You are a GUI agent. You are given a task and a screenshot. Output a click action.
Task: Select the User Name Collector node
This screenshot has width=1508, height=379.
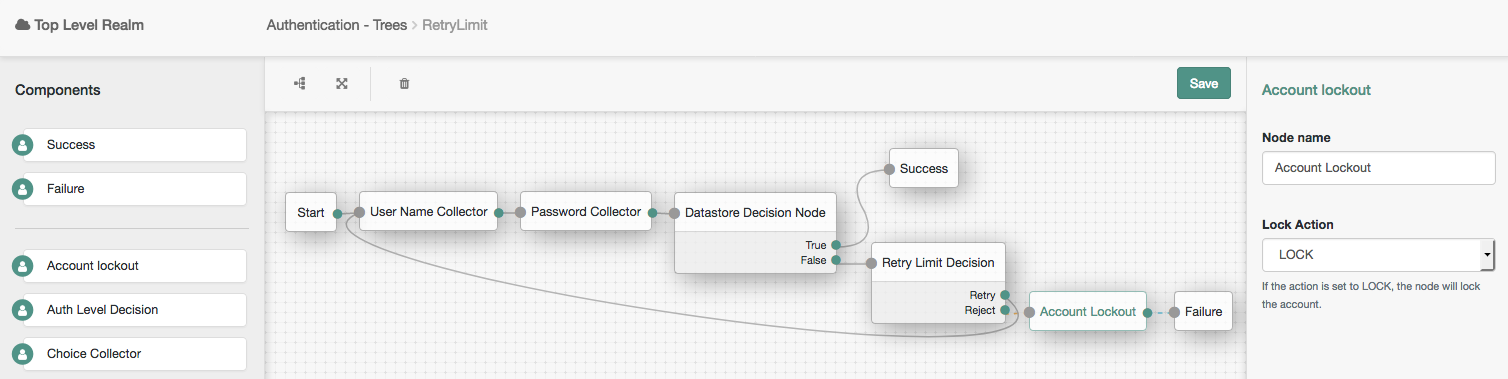[x=428, y=211]
